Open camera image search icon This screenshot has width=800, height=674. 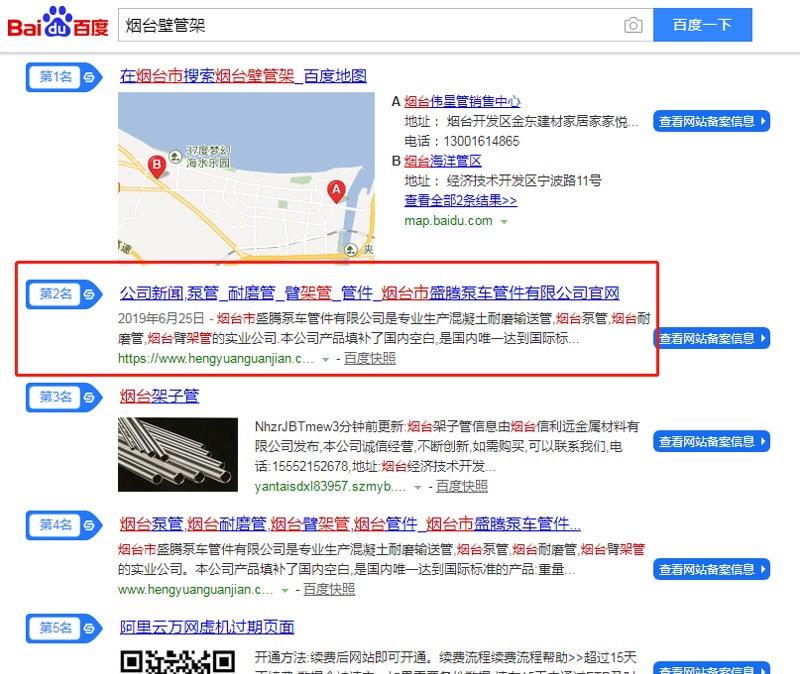coord(633,25)
